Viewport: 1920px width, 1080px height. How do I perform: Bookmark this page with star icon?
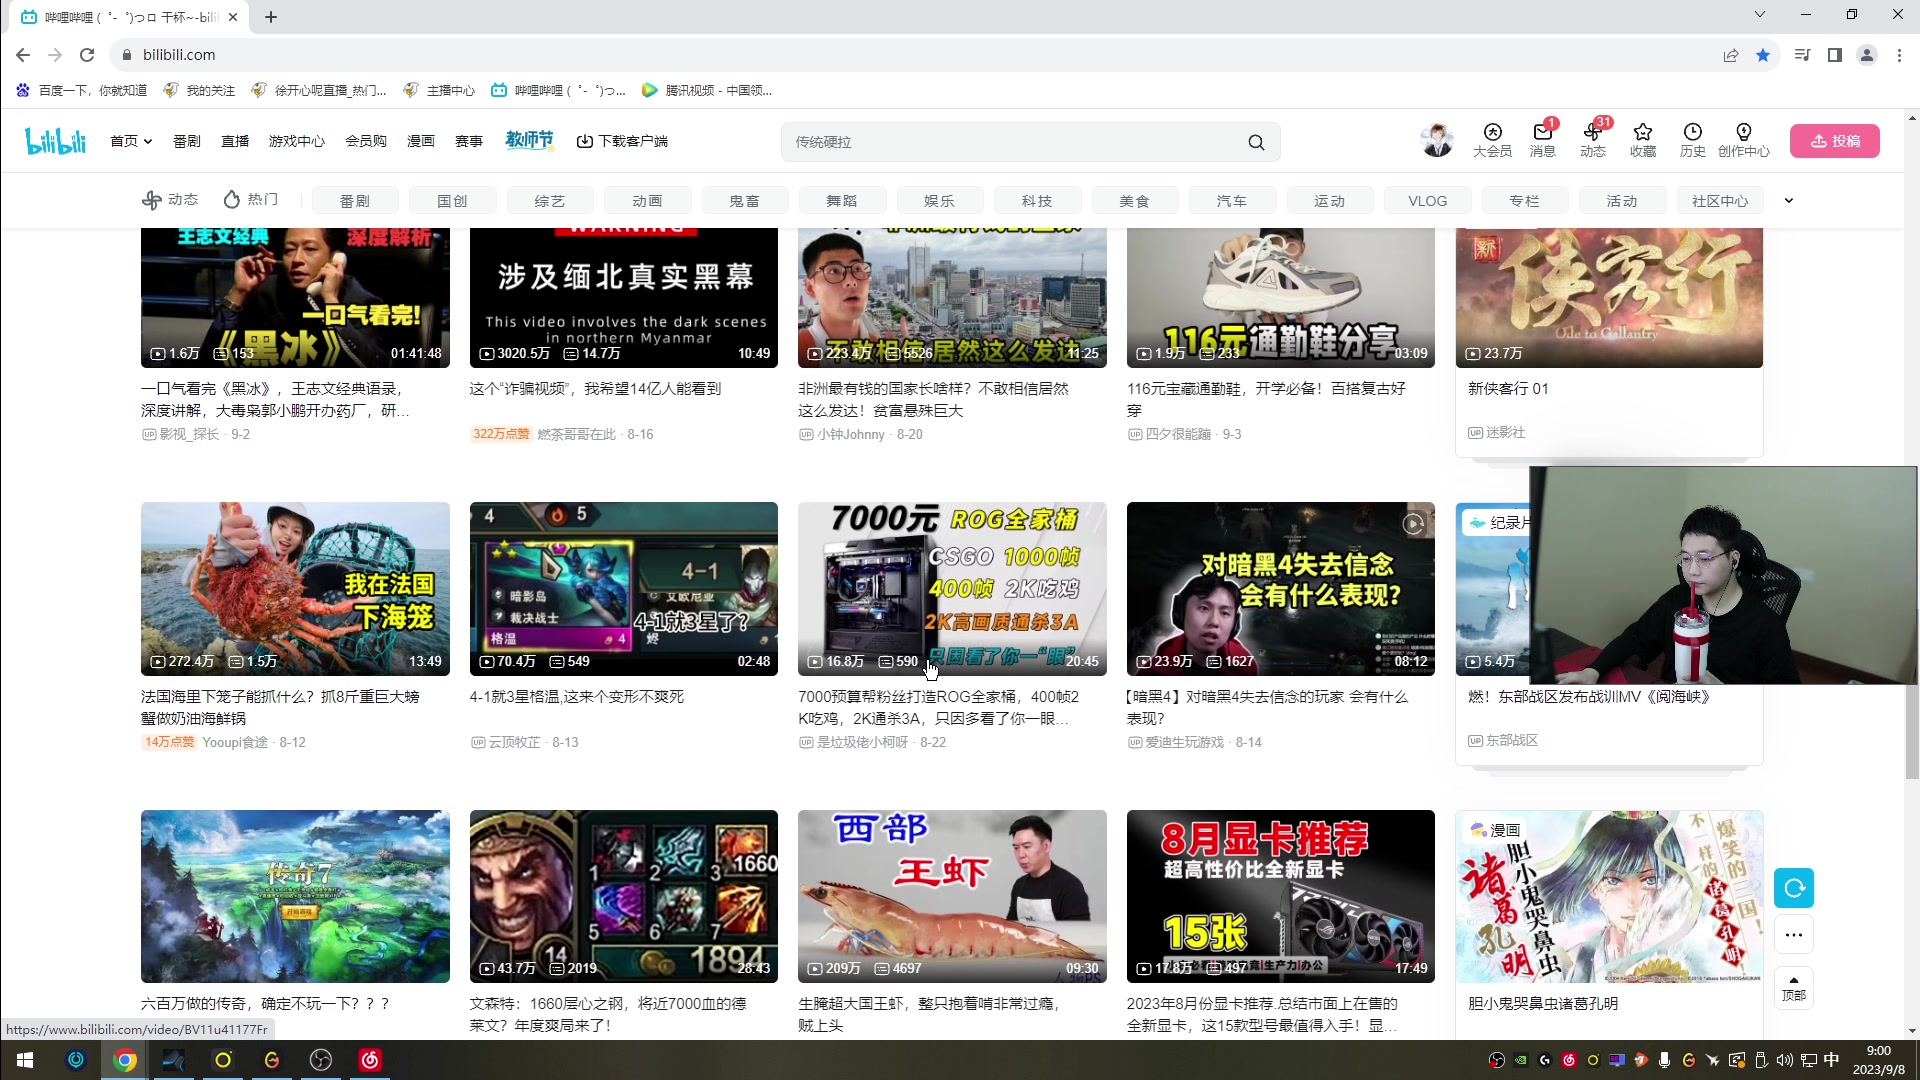pos(1763,55)
